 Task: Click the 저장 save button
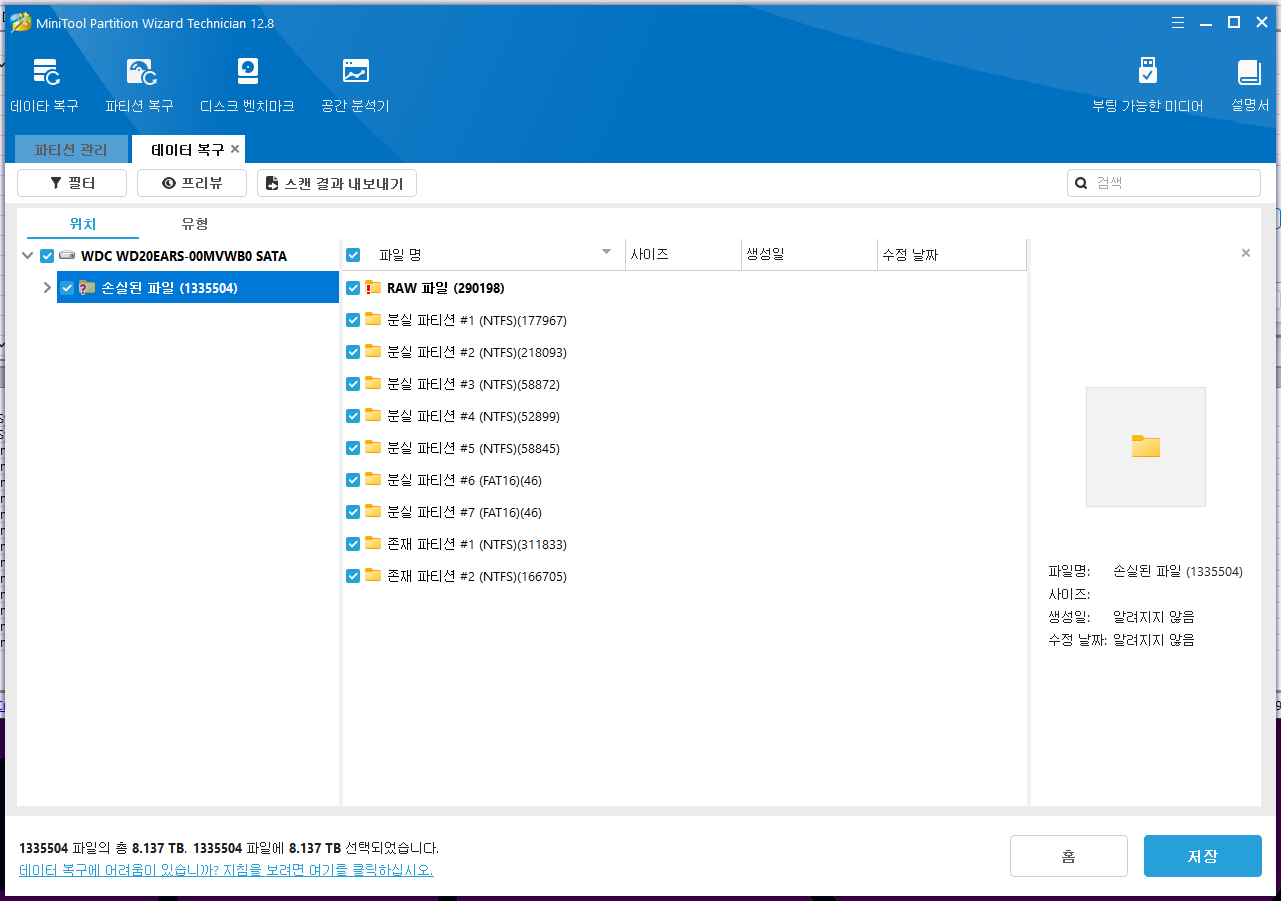(x=1203, y=856)
